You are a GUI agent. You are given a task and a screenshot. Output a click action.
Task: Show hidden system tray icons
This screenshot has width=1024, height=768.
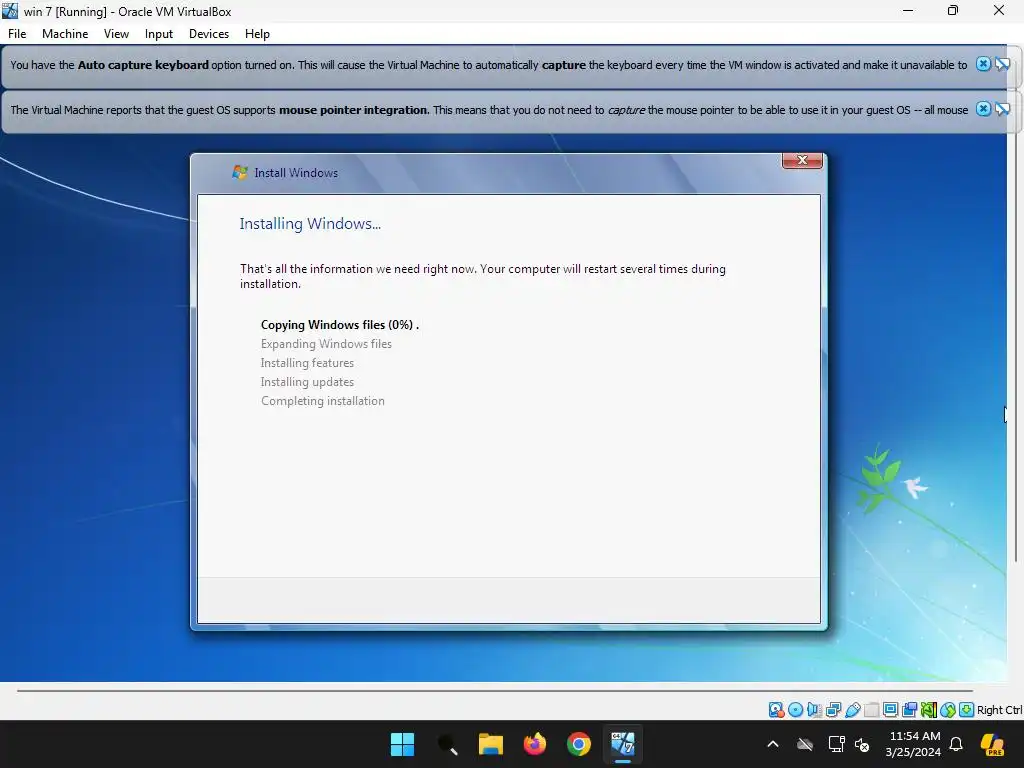pyautogui.click(x=773, y=744)
